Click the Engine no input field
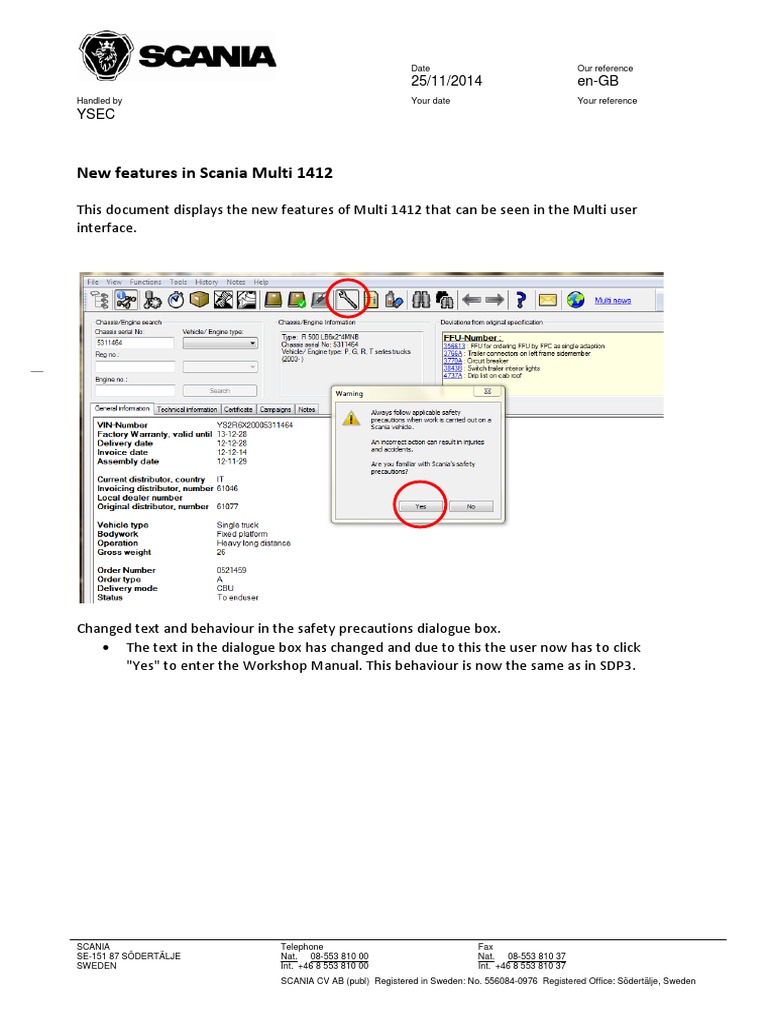Screen dimensions: 768x1024 coord(135,391)
